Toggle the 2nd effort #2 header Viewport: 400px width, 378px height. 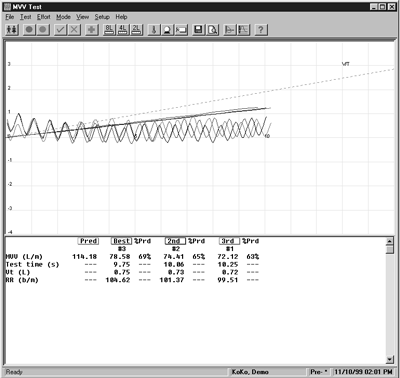click(x=175, y=241)
